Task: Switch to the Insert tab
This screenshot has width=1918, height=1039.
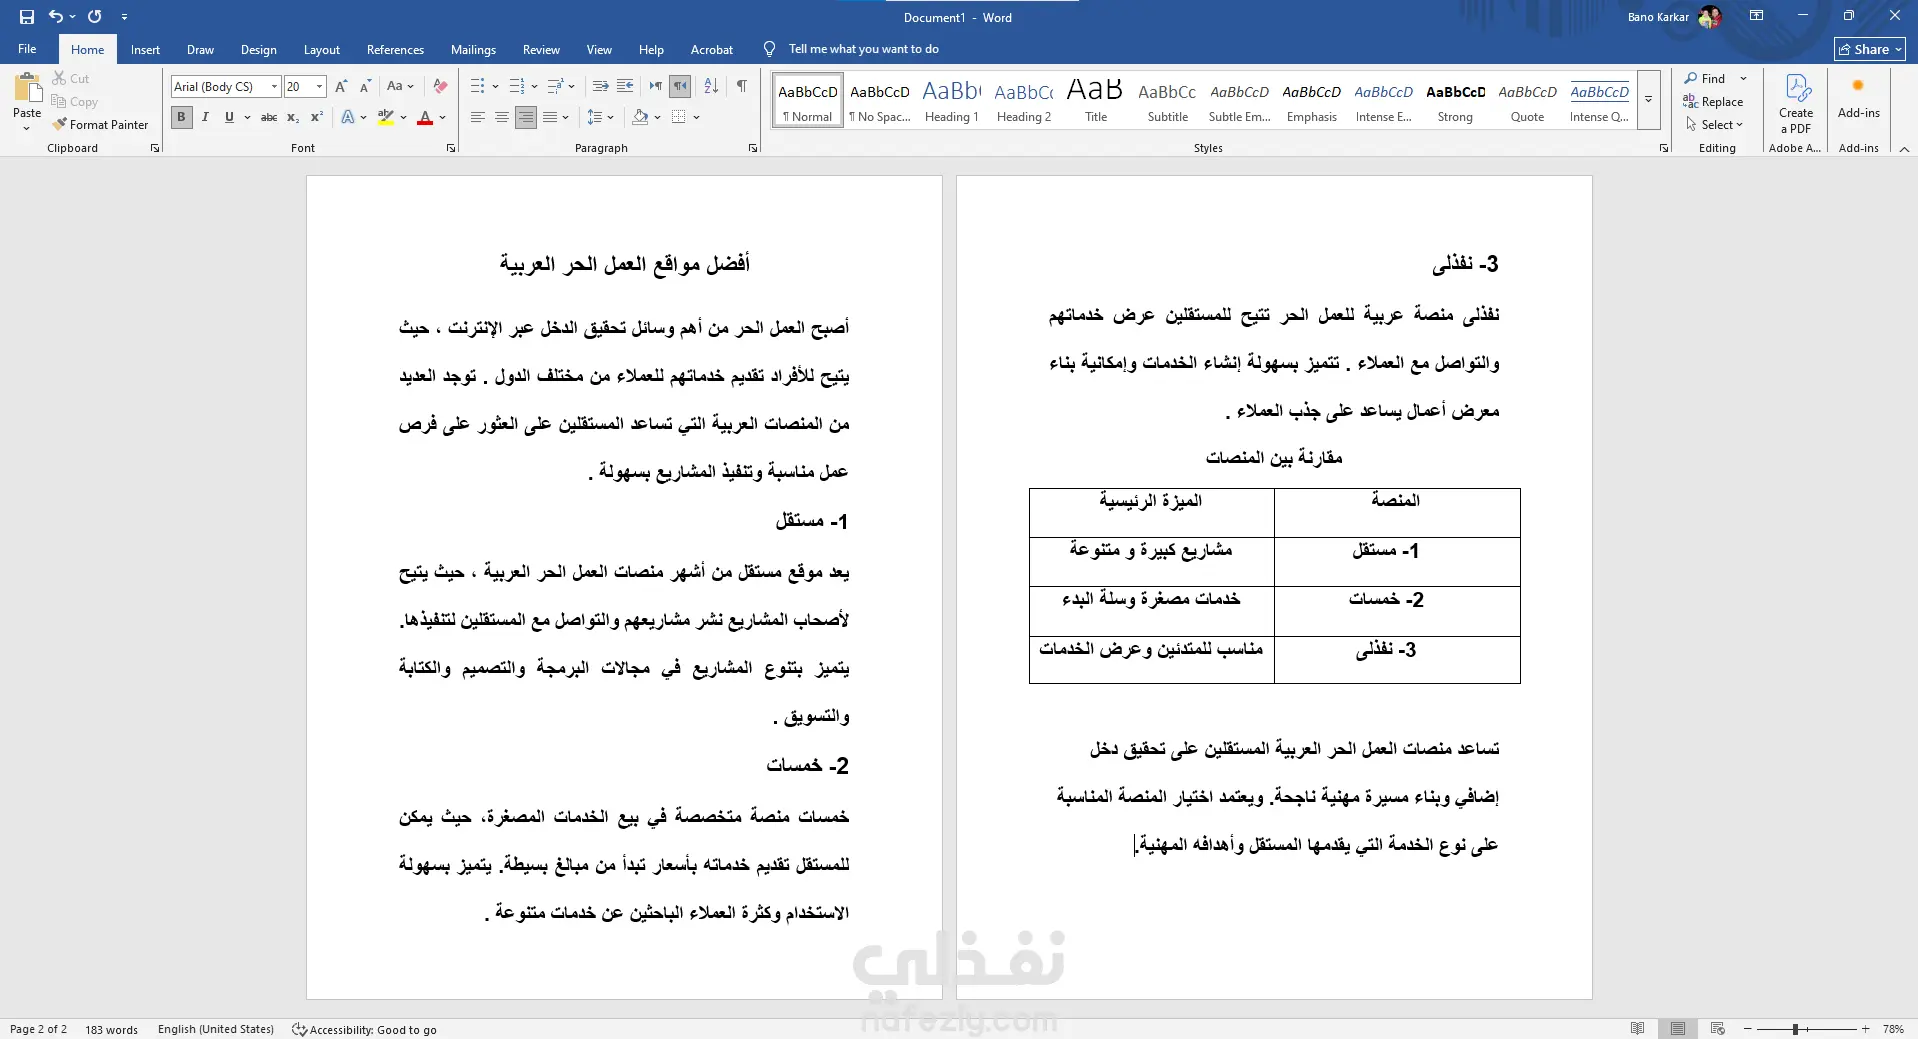Action: click(x=145, y=50)
